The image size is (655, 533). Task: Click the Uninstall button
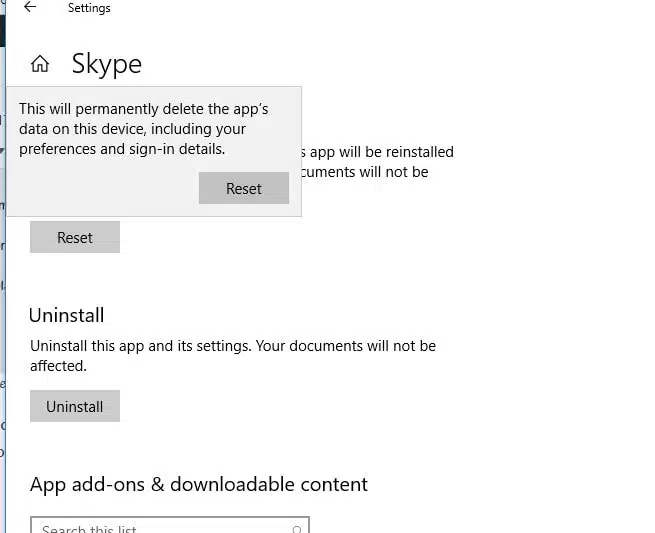75,406
